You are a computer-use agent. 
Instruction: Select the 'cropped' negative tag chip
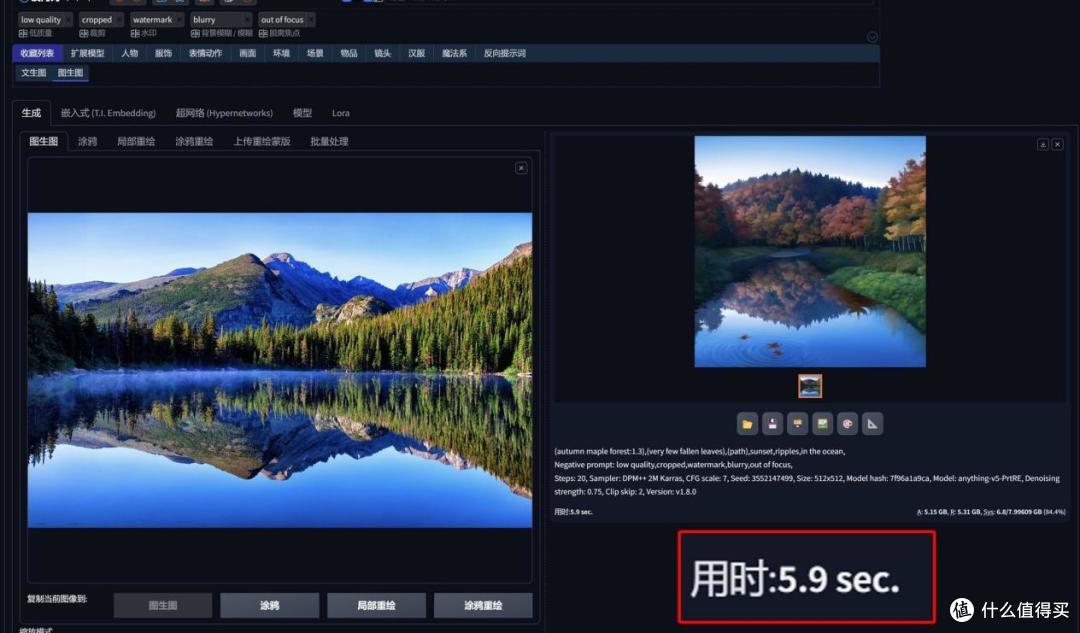101,20
